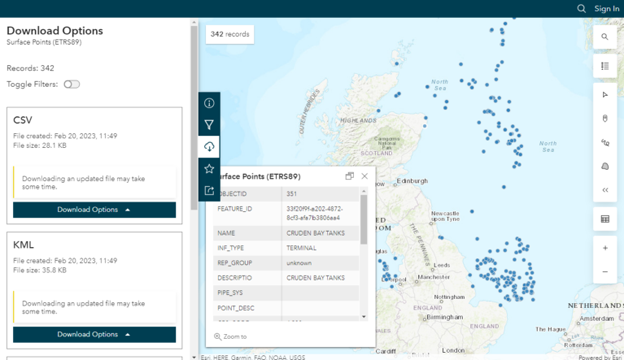Open the map search tool

point(604,37)
